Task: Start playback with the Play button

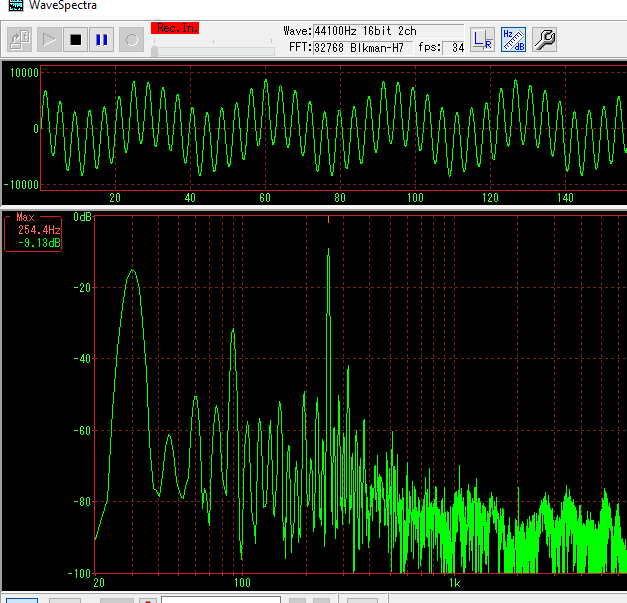Action: [49, 40]
